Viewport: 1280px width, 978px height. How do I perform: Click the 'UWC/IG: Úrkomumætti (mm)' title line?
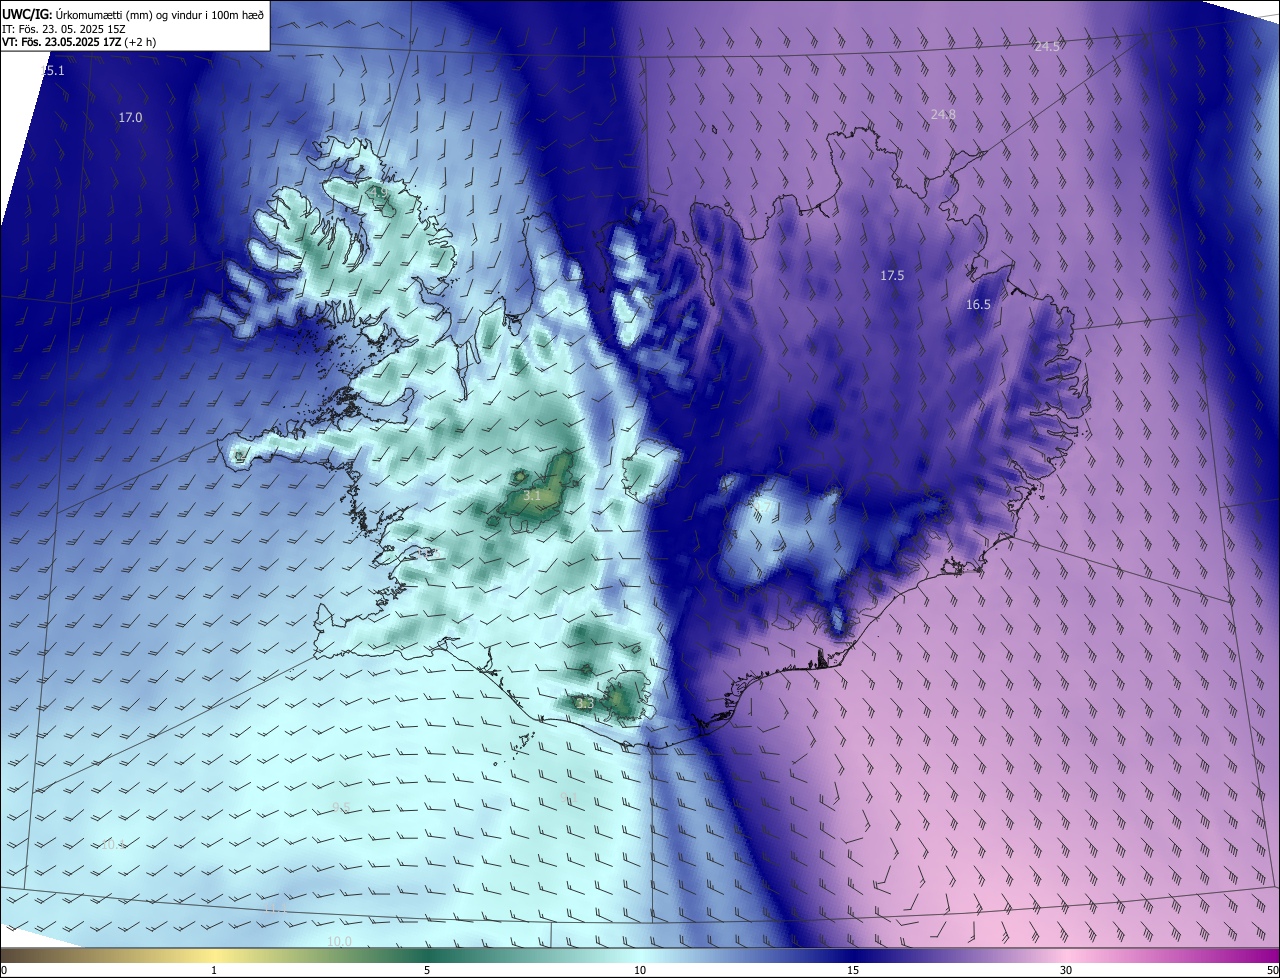click(133, 13)
